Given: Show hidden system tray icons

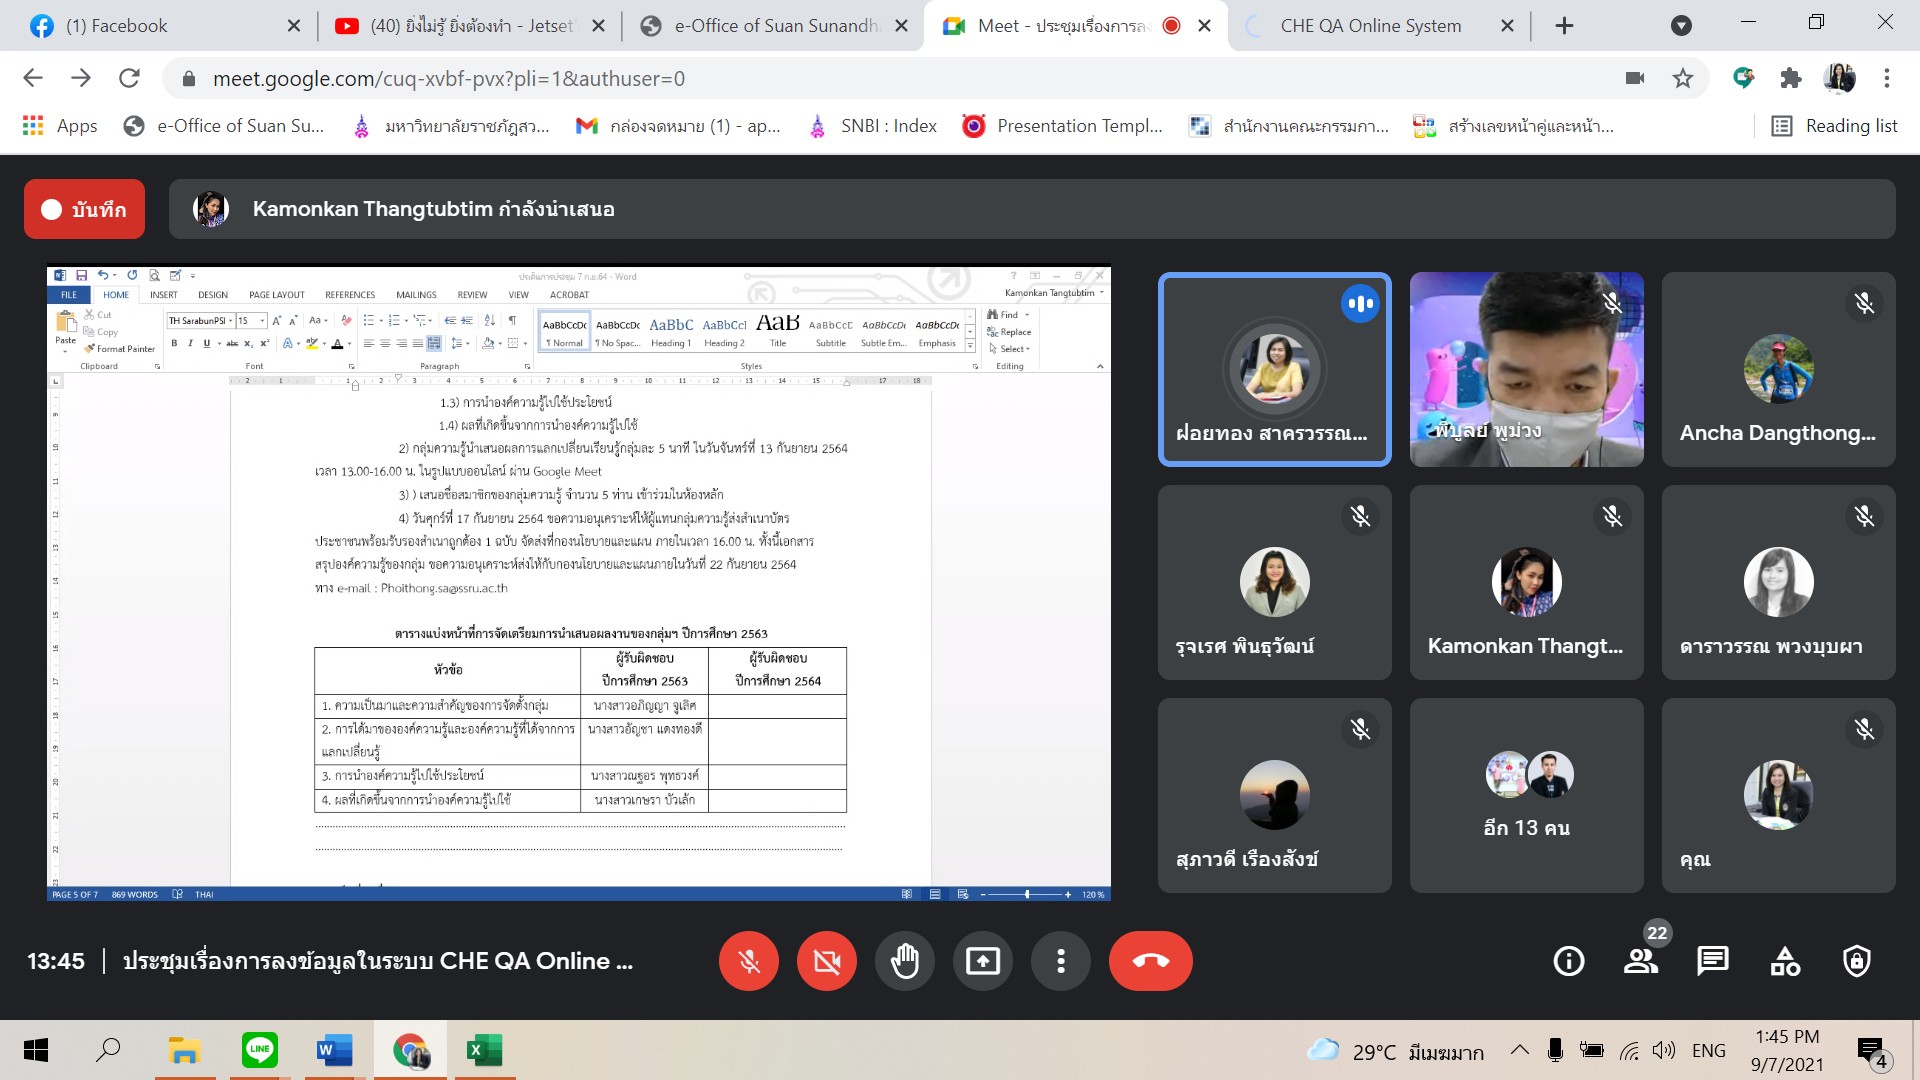Looking at the screenshot, I should coord(1519,1050).
